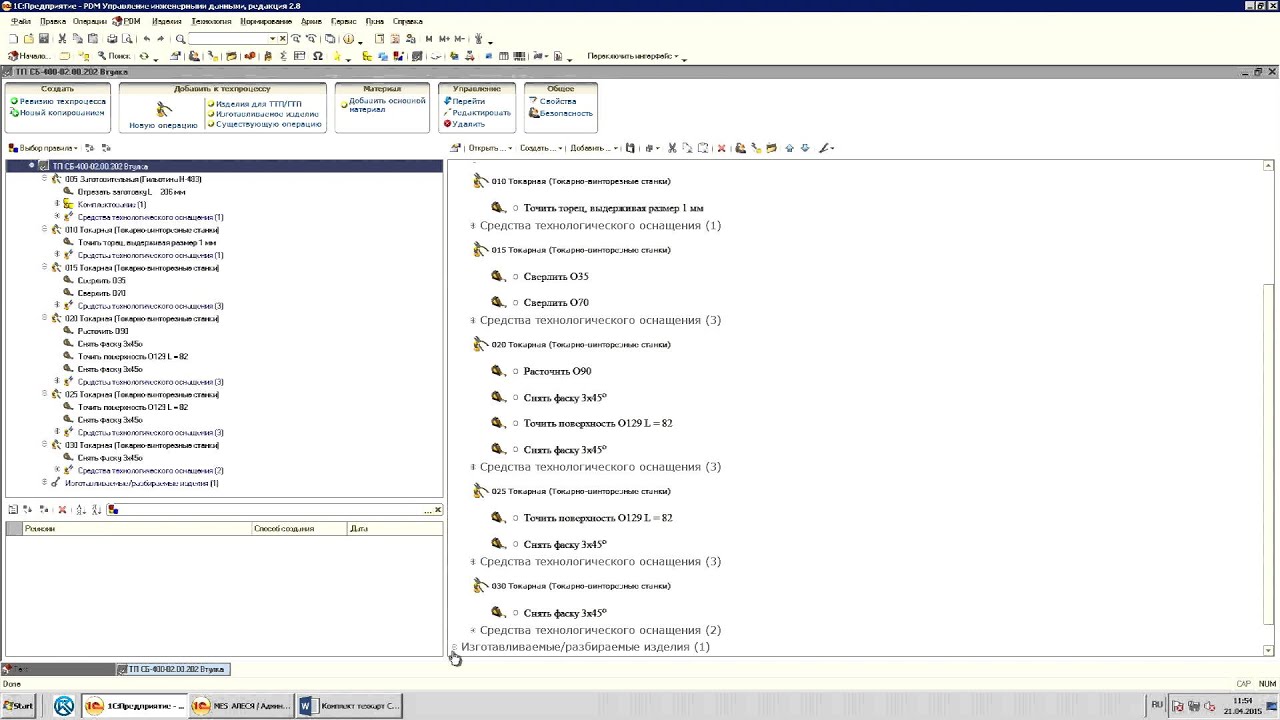Open the Файл menu
The height and width of the screenshot is (720, 1280).
tap(20, 21)
